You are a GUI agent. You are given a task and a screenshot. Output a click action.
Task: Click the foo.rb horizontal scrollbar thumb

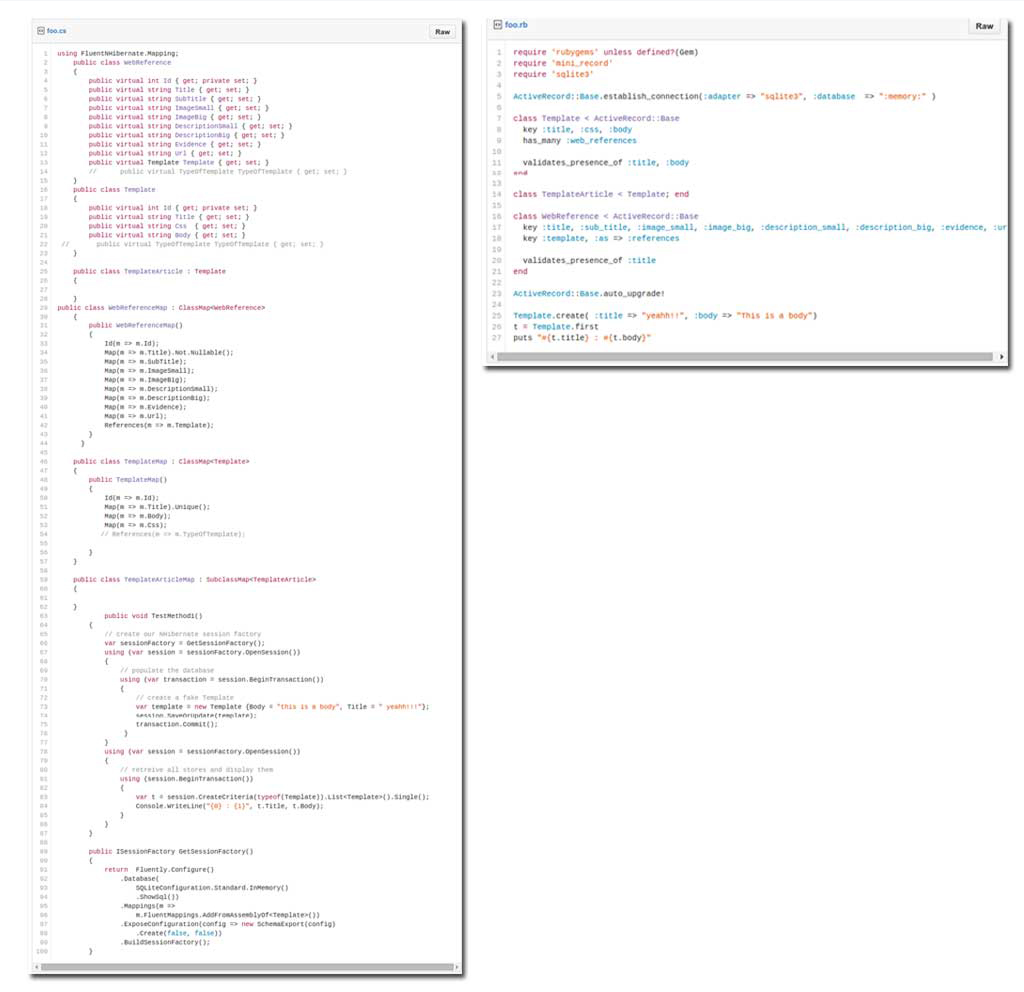740,356
